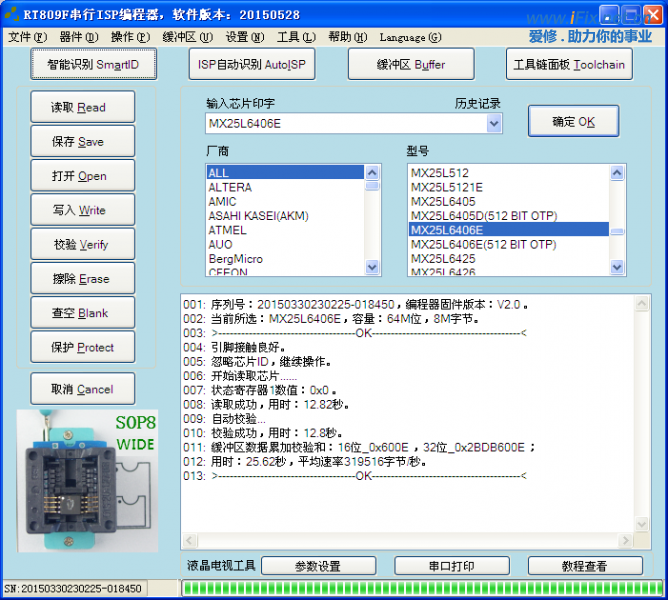Screen dimensions: 668x600
Task: Open the Operation (P) menu
Action: pyautogui.click(x=130, y=38)
